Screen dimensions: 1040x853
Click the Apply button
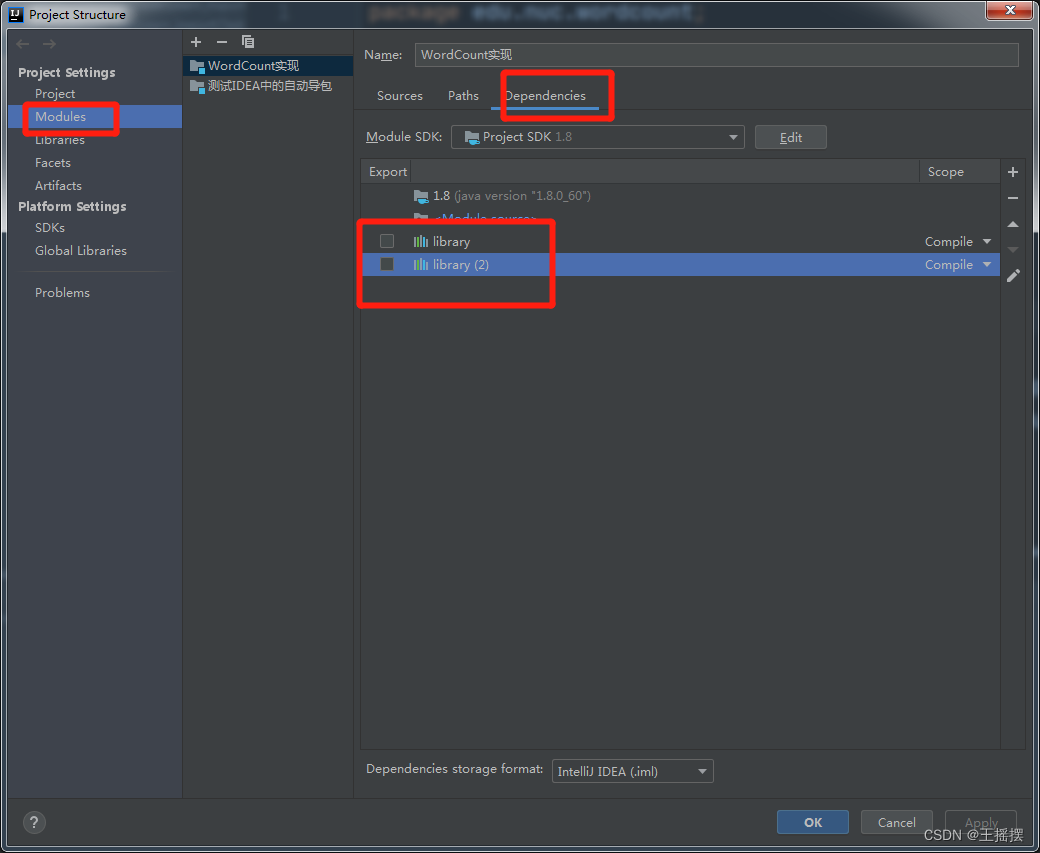click(x=981, y=822)
